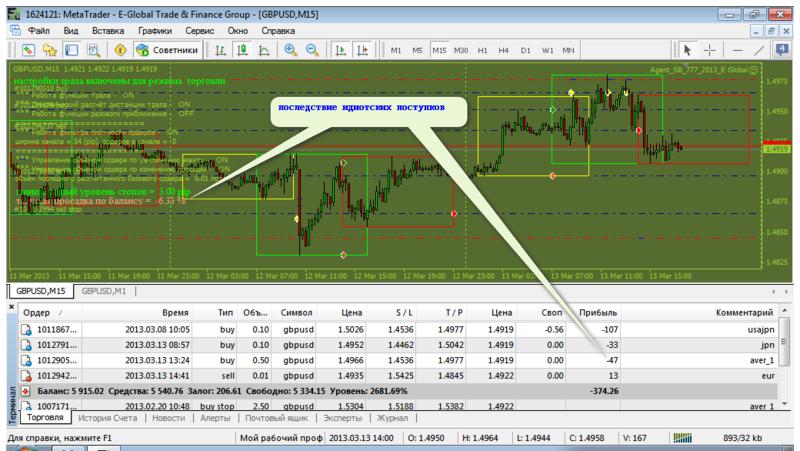Open the Журнал tab
This screenshot has width=800, height=451.
point(392,418)
